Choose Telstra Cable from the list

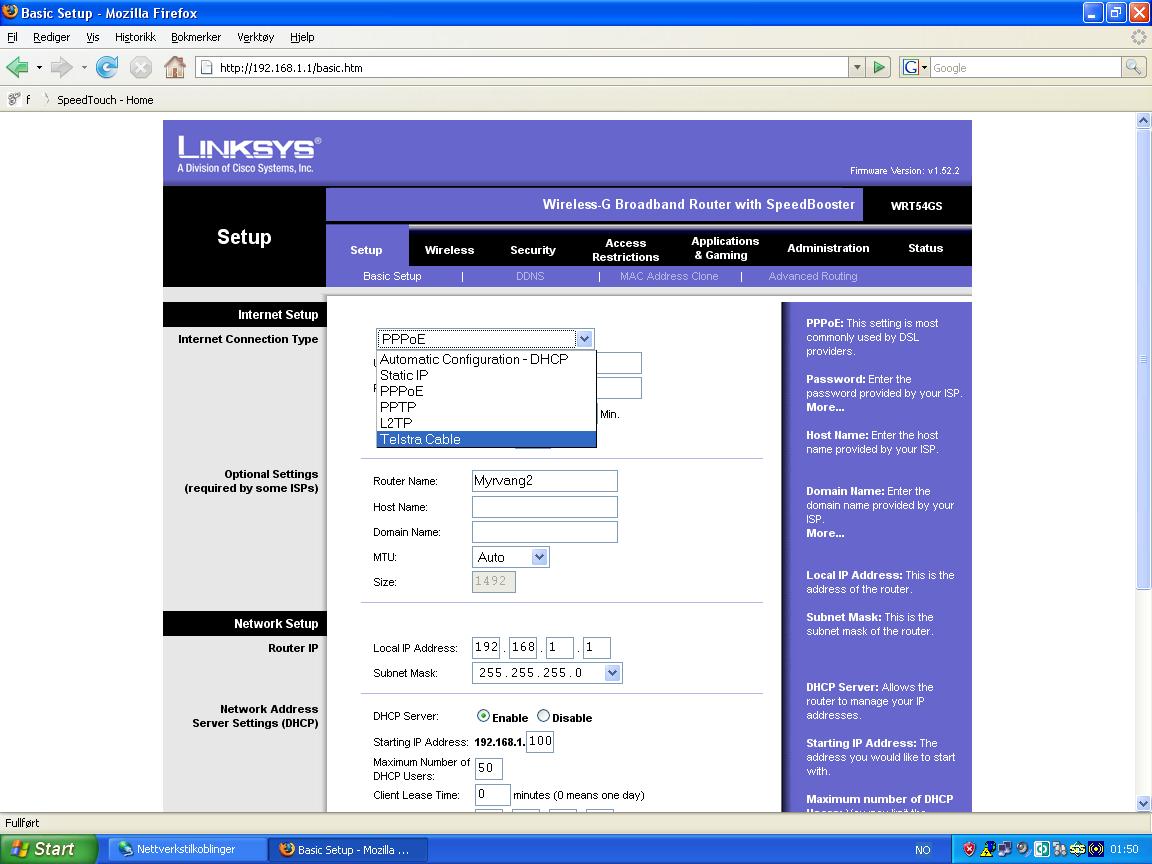pyautogui.click(x=486, y=439)
